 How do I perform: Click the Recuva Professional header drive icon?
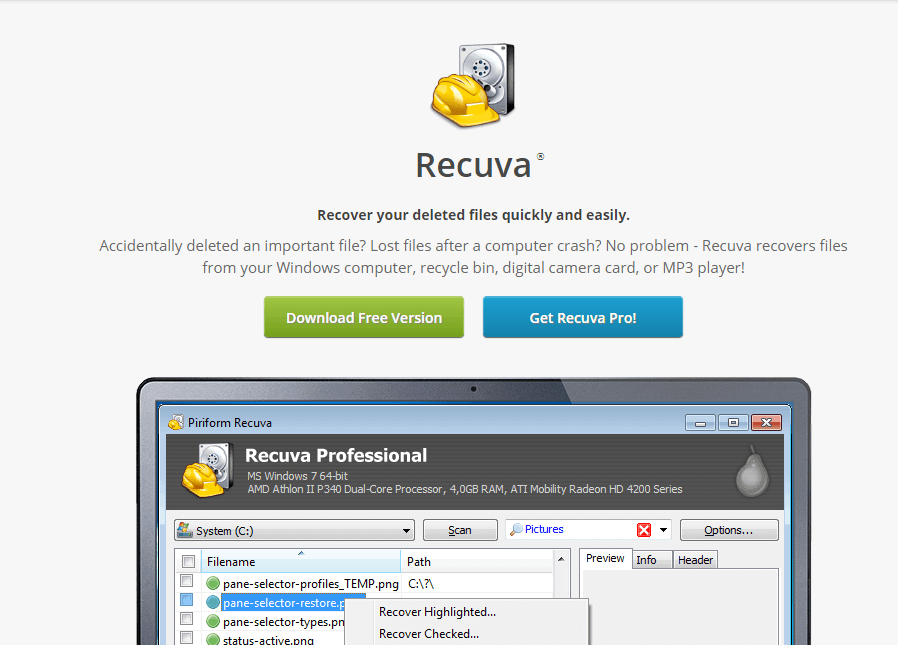point(208,469)
